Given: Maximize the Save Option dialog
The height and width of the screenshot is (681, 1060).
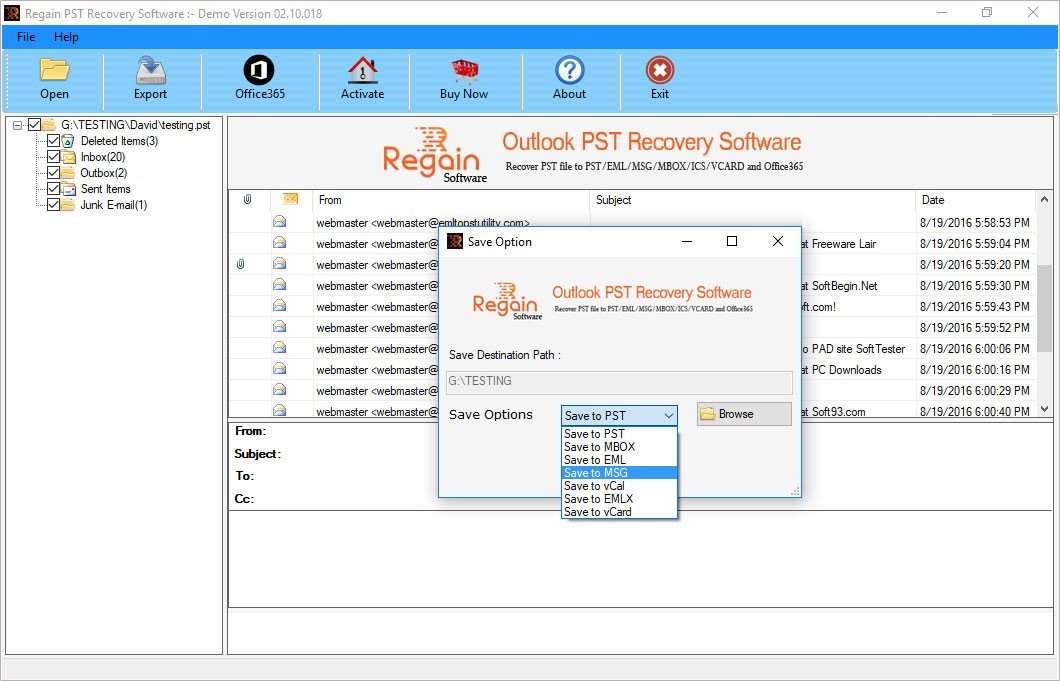Looking at the screenshot, I should (x=731, y=241).
